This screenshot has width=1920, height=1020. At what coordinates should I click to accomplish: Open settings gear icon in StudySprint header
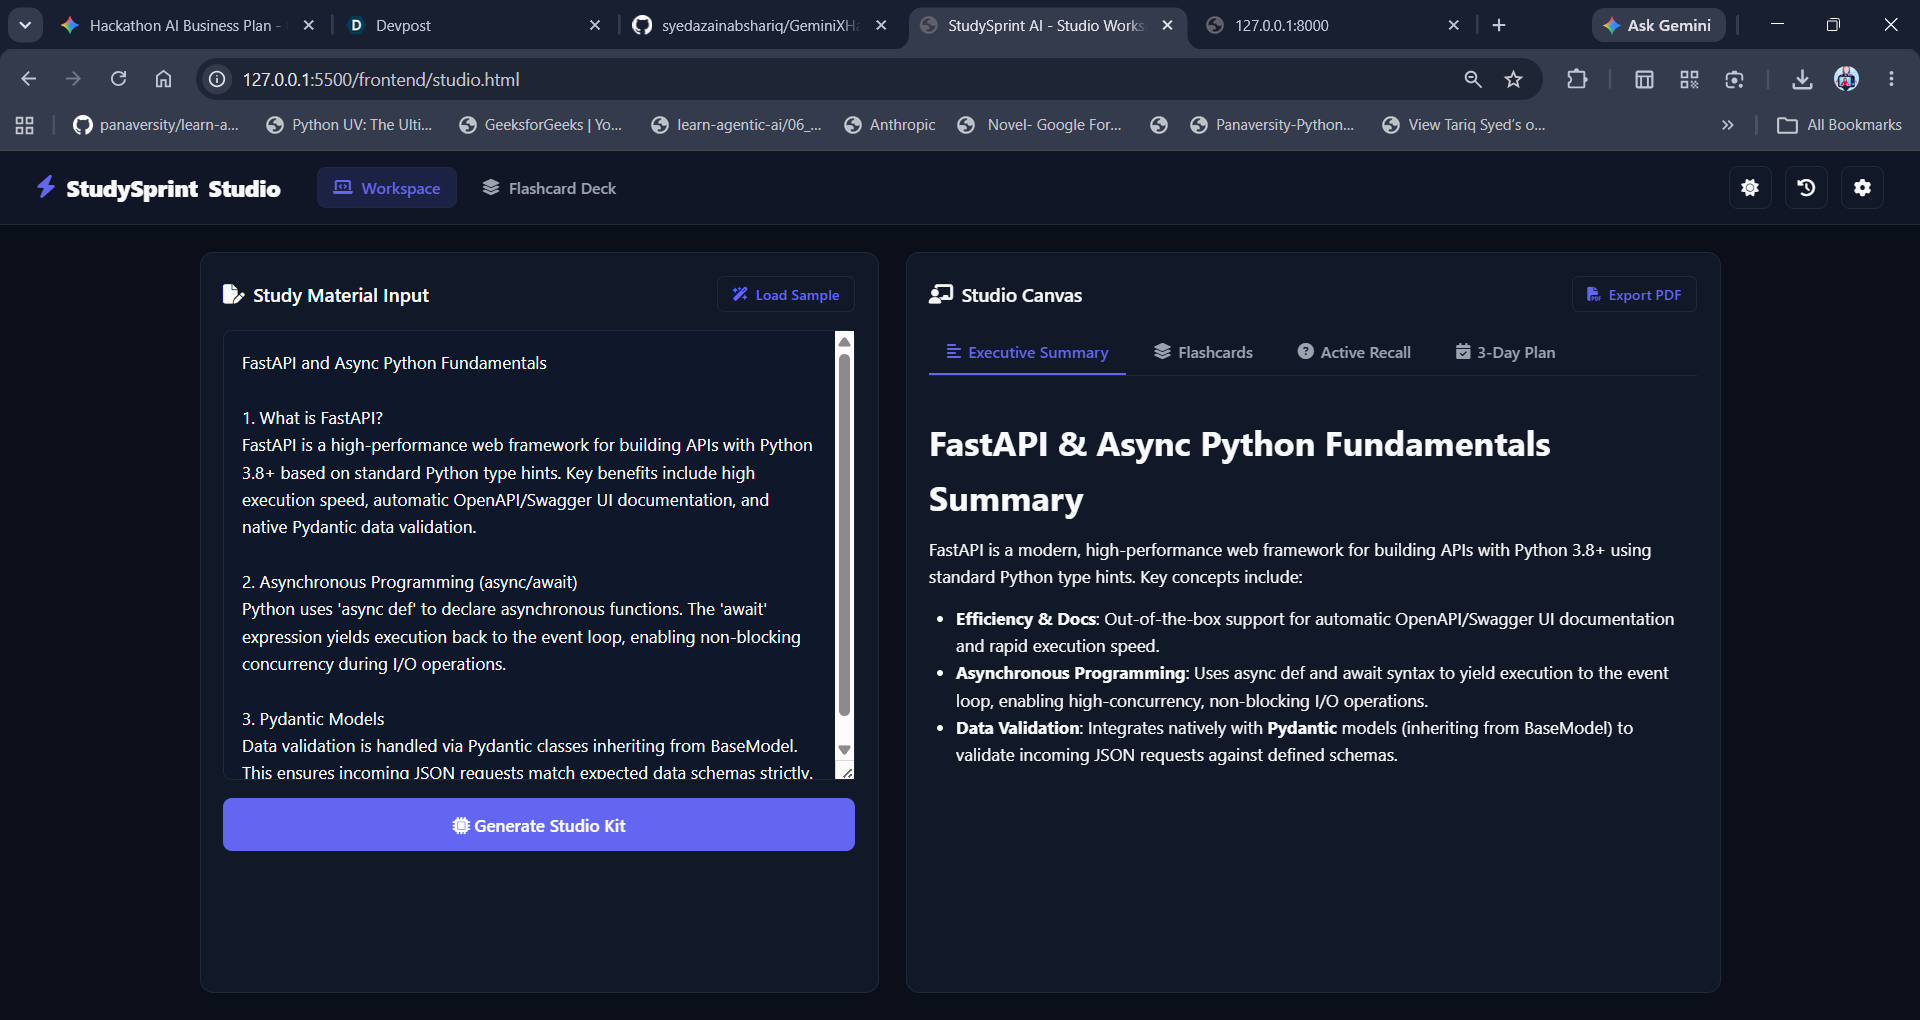pyautogui.click(x=1862, y=188)
